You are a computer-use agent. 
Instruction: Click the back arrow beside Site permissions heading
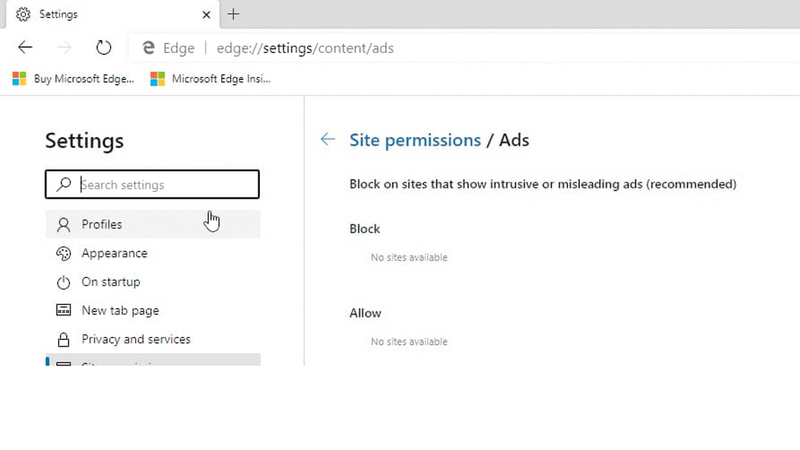[x=327, y=140]
